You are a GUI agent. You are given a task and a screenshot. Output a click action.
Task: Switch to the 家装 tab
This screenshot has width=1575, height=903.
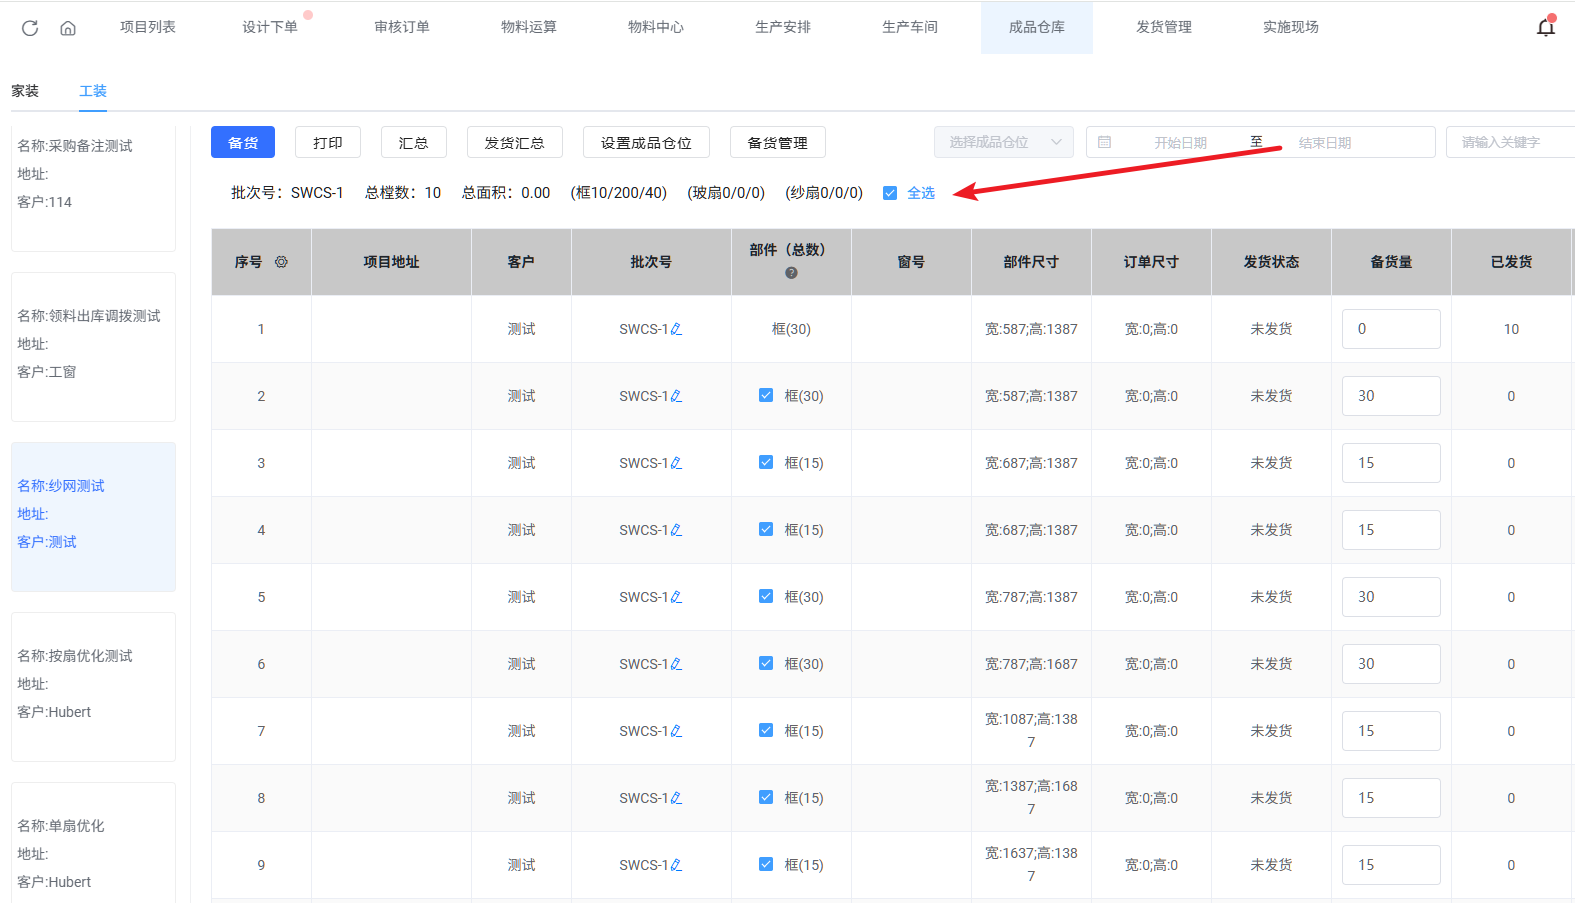click(x=25, y=91)
